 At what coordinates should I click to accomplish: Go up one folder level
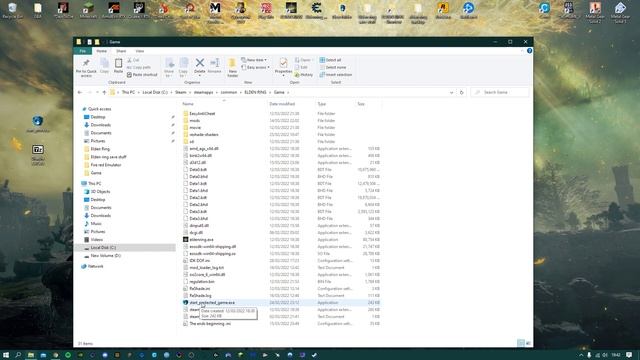104,93
